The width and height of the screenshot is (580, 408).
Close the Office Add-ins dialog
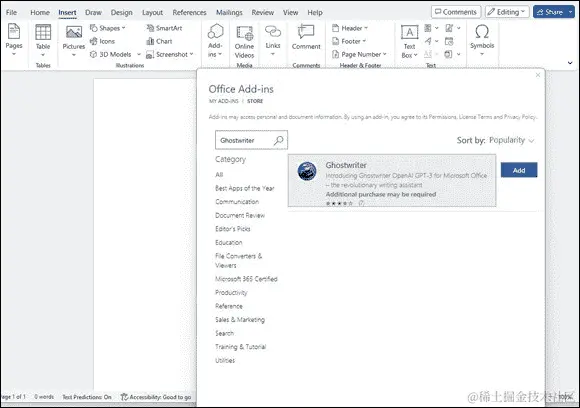[538, 75]
